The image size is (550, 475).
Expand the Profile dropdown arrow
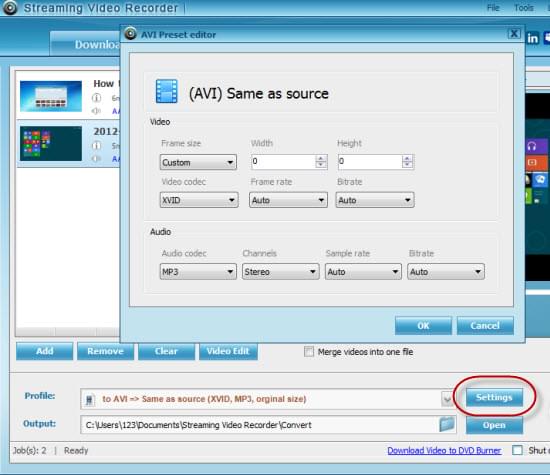click(x=447, y=399)
